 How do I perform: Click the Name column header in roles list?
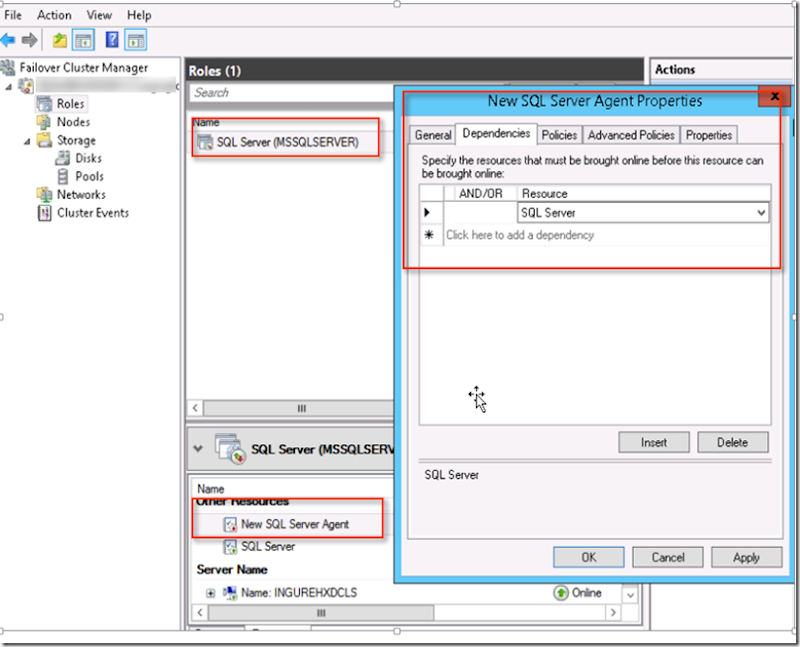(x=206, y=122)
